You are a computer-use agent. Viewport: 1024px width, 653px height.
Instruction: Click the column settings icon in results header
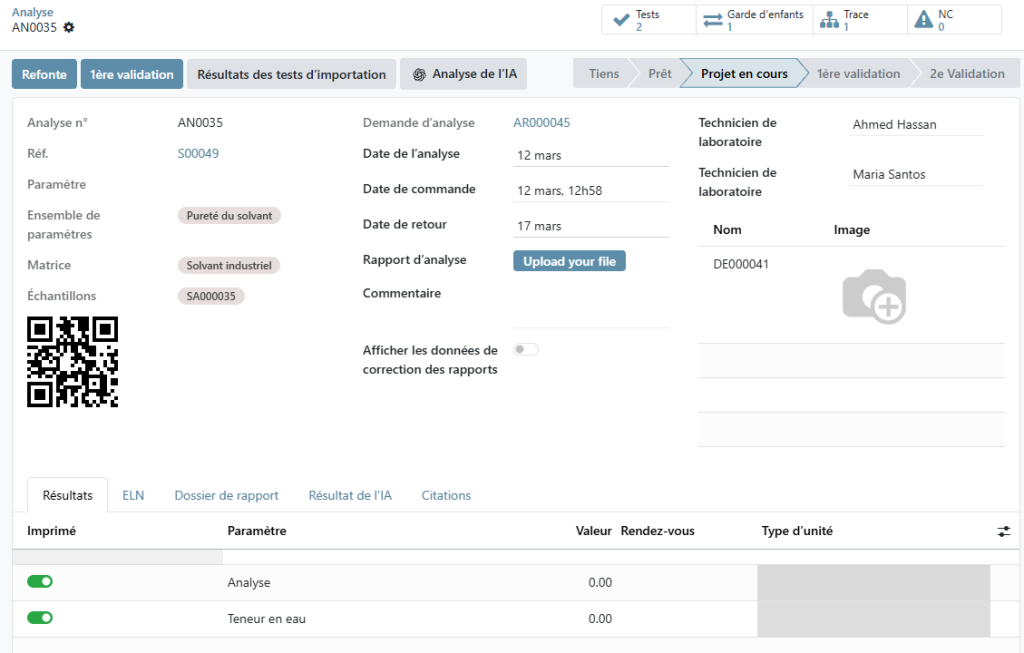[1004, 533]
